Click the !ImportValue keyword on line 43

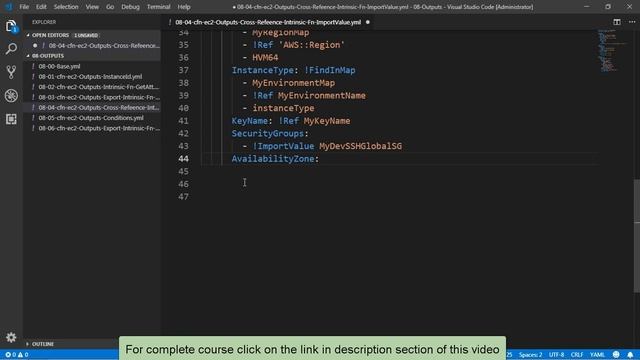pyautogui.click(x=283, y=146)
